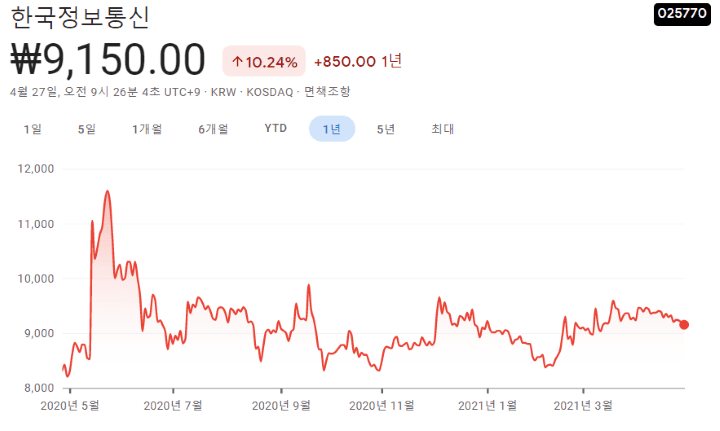This screenshot has width=720, height=431.
Task: Click the up arrow icon in change badge
Action: click(x=237, y=61)
